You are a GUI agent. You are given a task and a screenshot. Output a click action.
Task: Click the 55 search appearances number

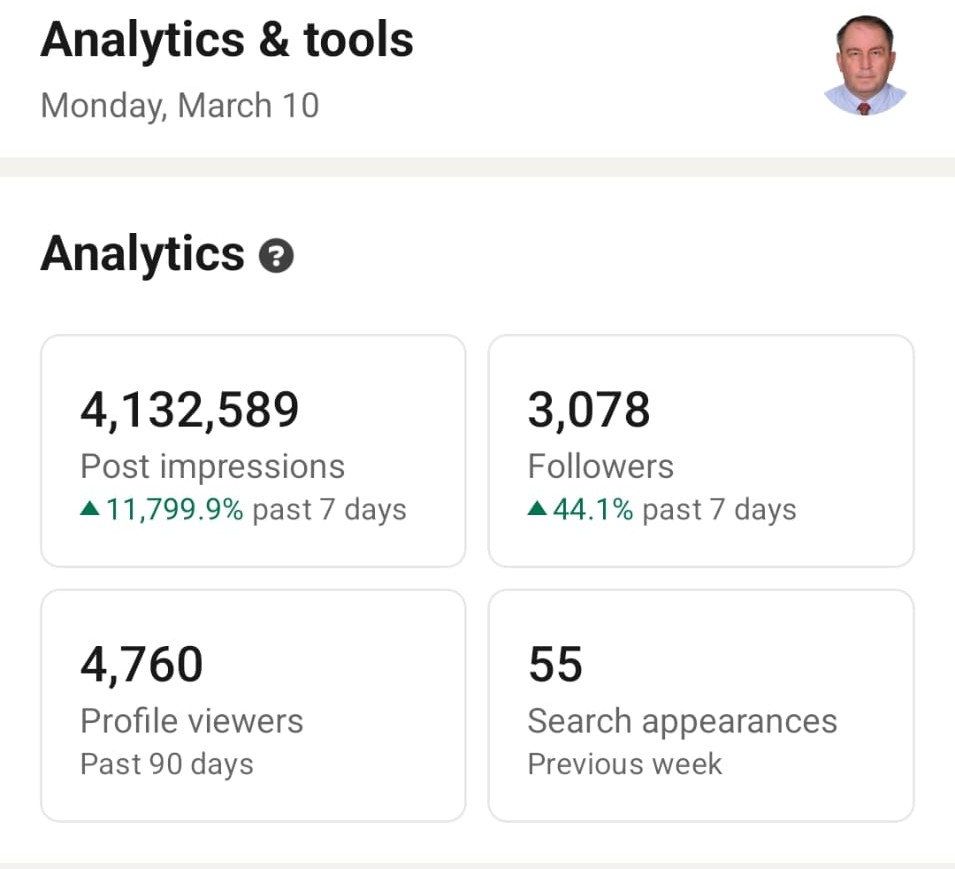(x=555, y=664)
